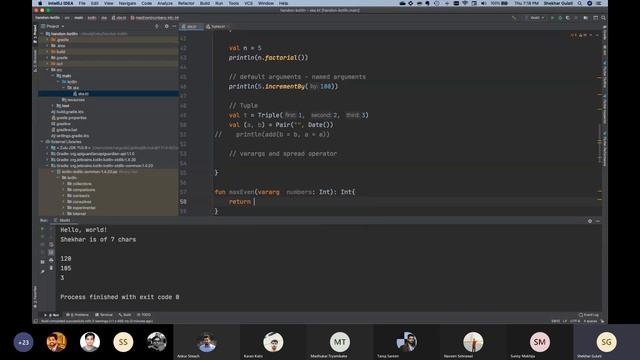640x360 pixels.
Task: Click the pin tab icon in Run panel
Action: click(42, 271)
